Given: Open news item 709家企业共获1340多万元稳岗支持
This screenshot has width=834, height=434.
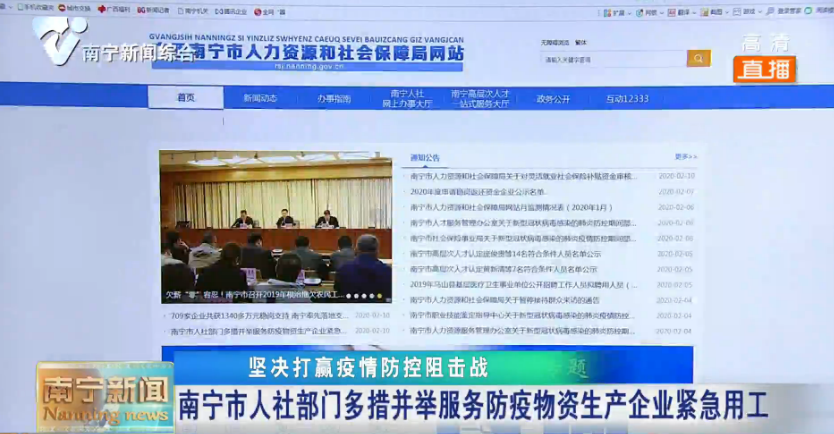Looking at the screenshot, I should [x=260, y=316].
